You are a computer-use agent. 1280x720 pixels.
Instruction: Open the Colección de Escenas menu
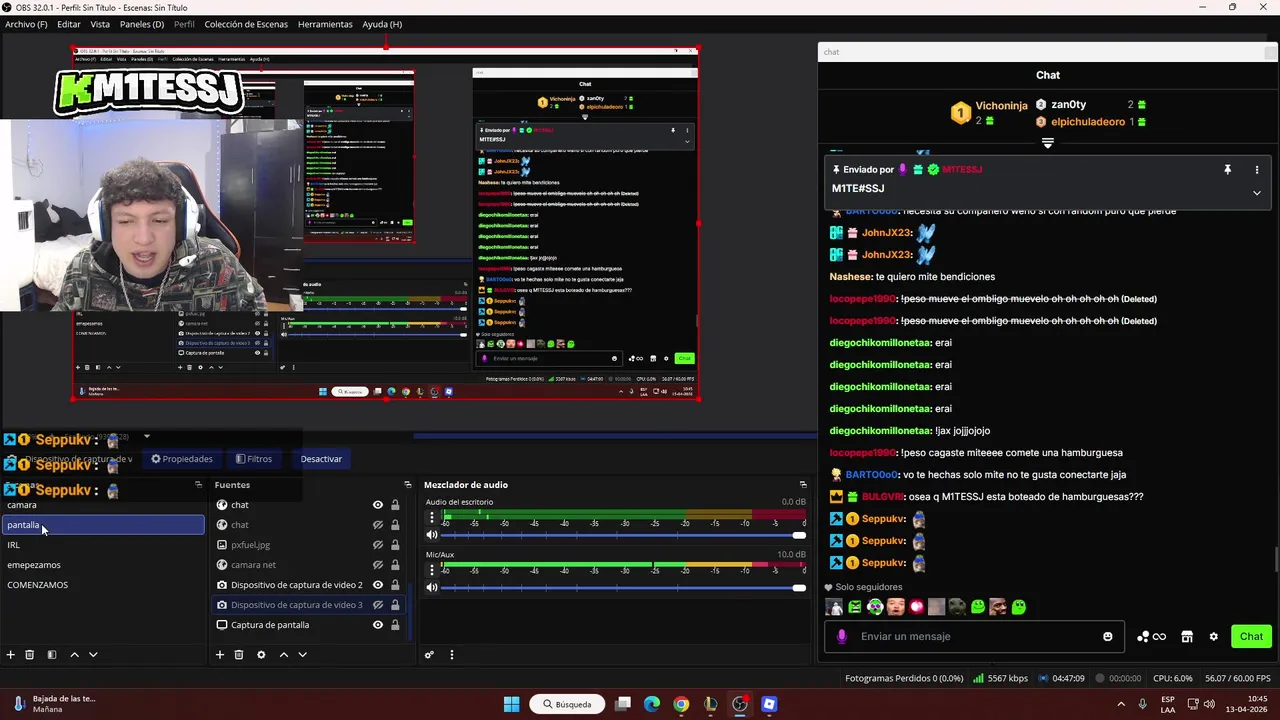(246, 24)
